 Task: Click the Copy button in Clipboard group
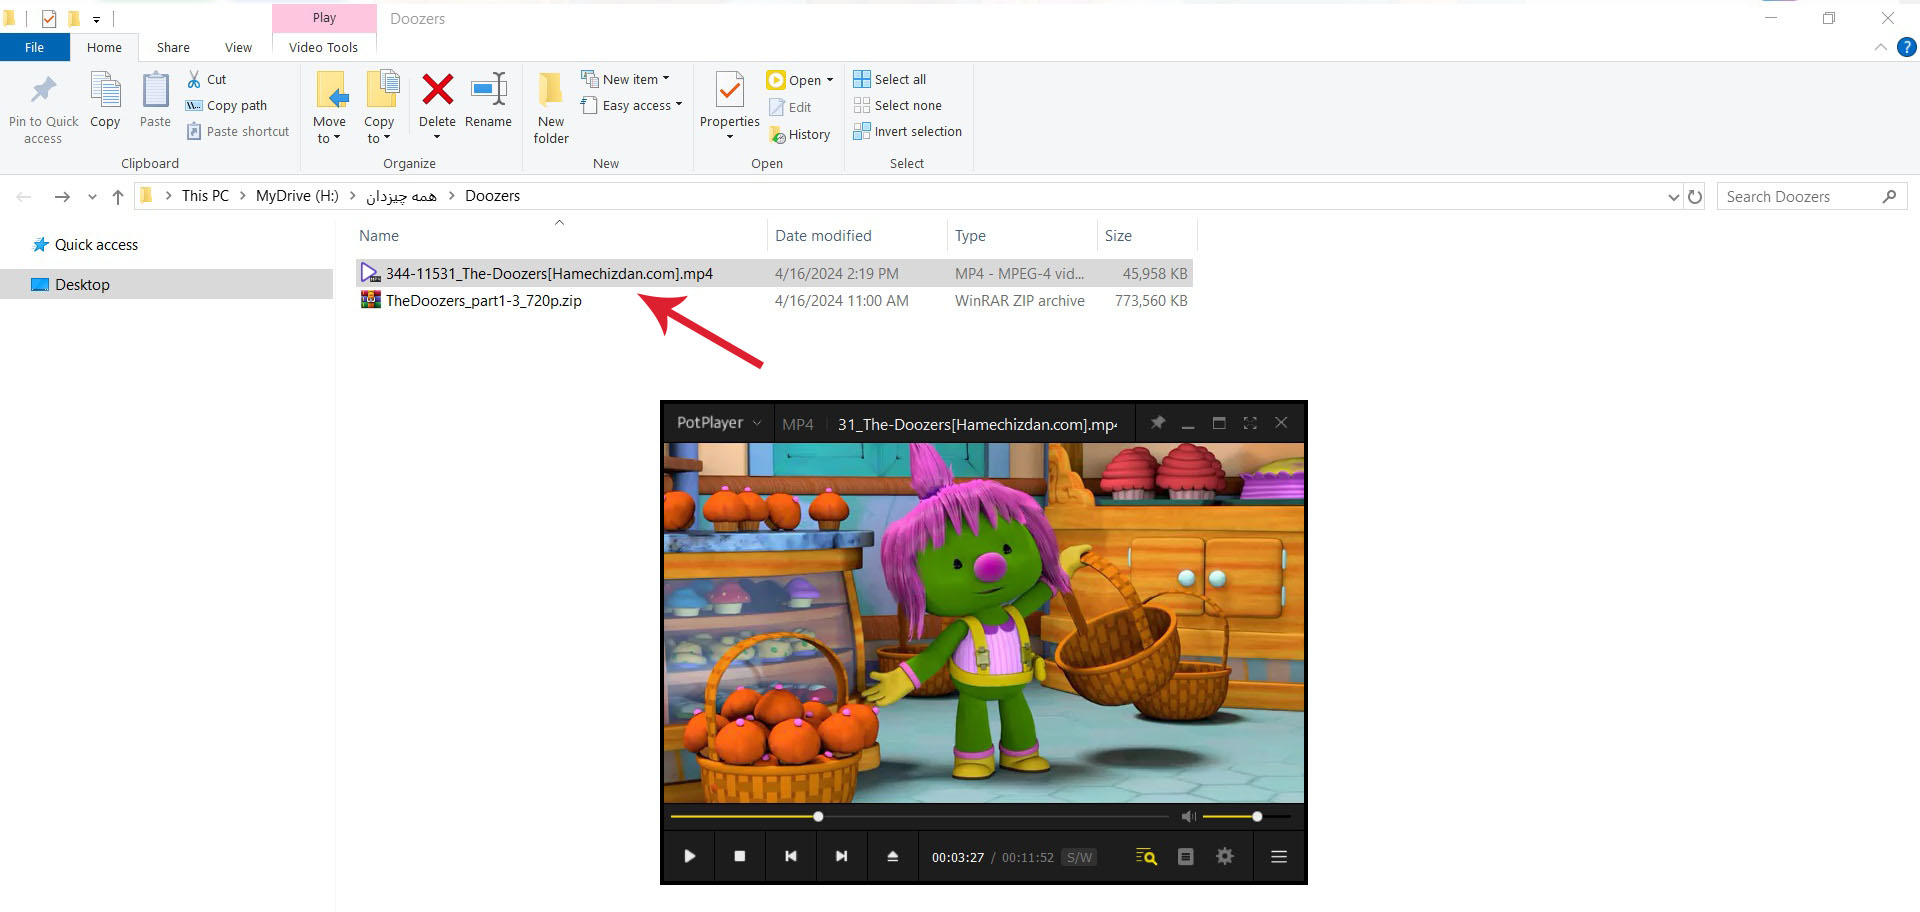[x=105, y=100]
